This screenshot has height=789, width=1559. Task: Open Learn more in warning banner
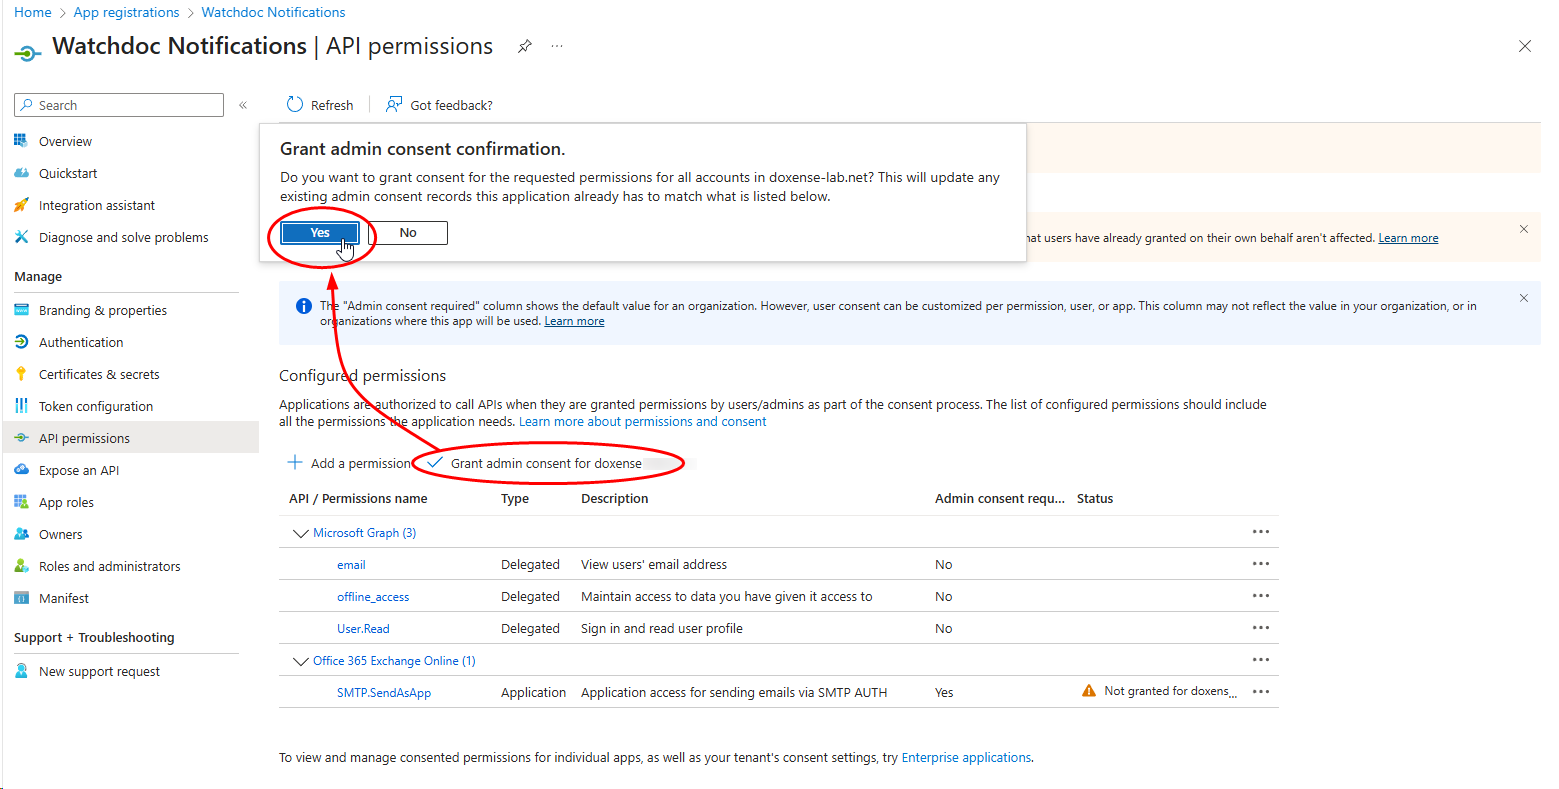click(1408, 238)
